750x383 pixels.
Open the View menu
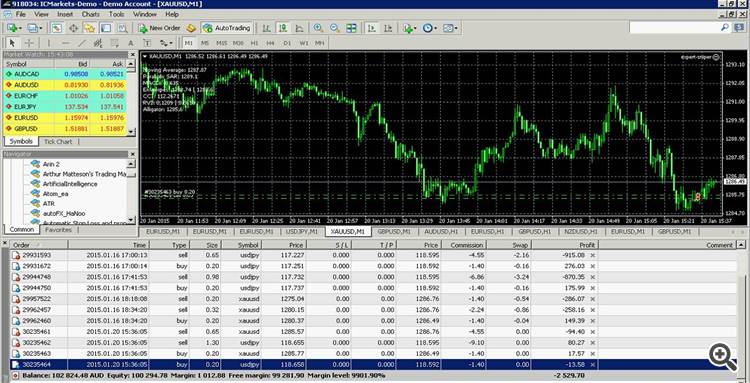[x=41, y=15]
